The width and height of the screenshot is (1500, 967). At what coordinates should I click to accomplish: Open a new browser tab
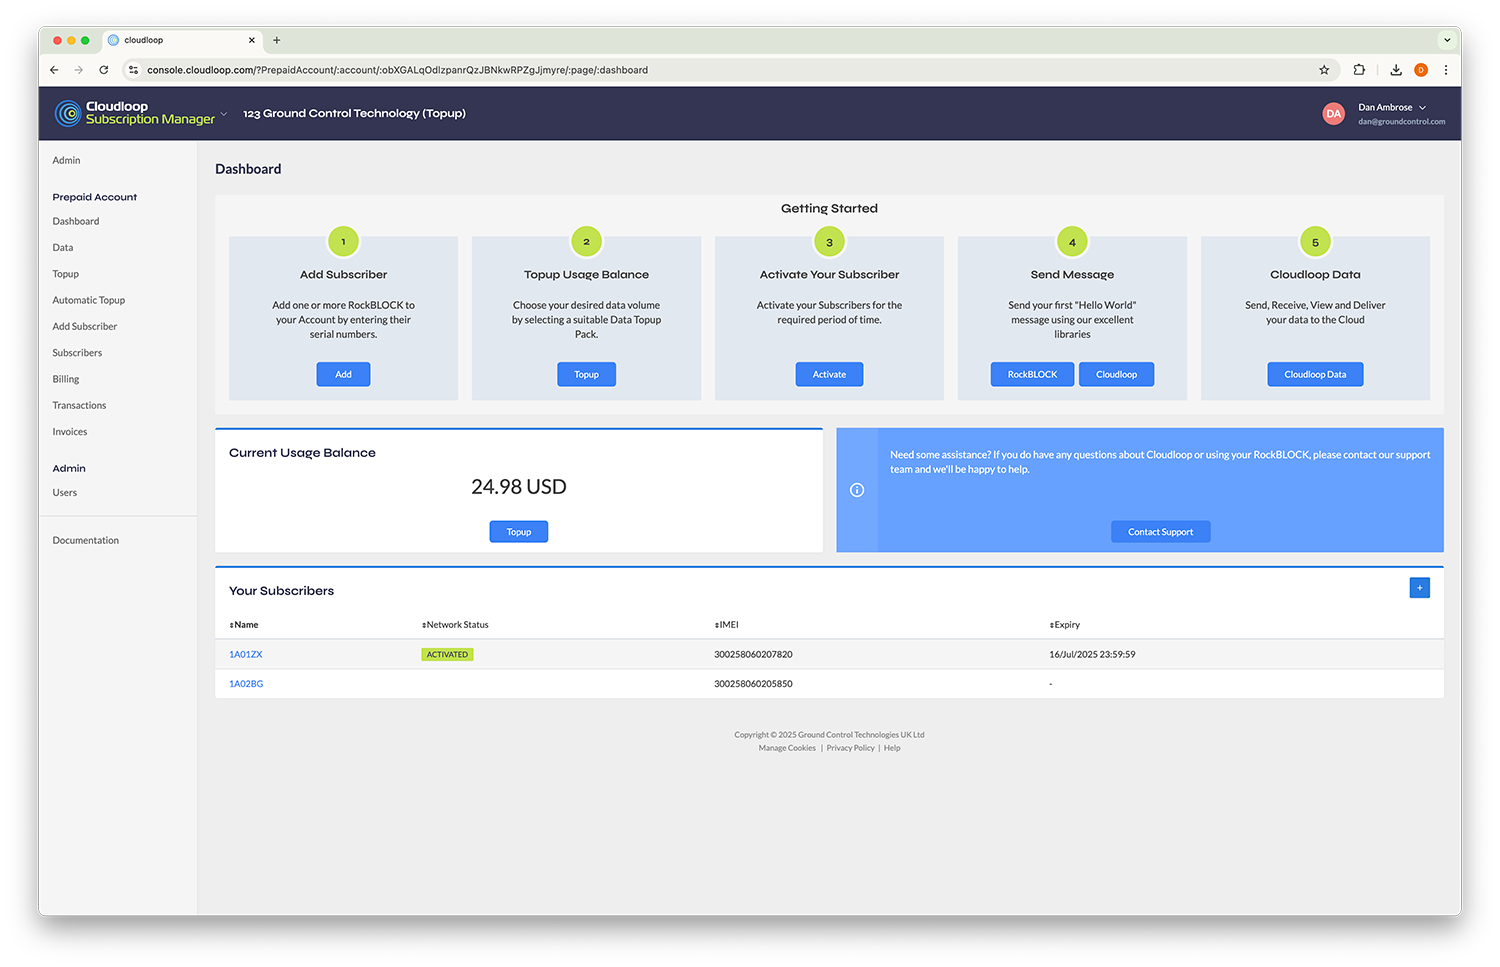(x=277, y=40)
